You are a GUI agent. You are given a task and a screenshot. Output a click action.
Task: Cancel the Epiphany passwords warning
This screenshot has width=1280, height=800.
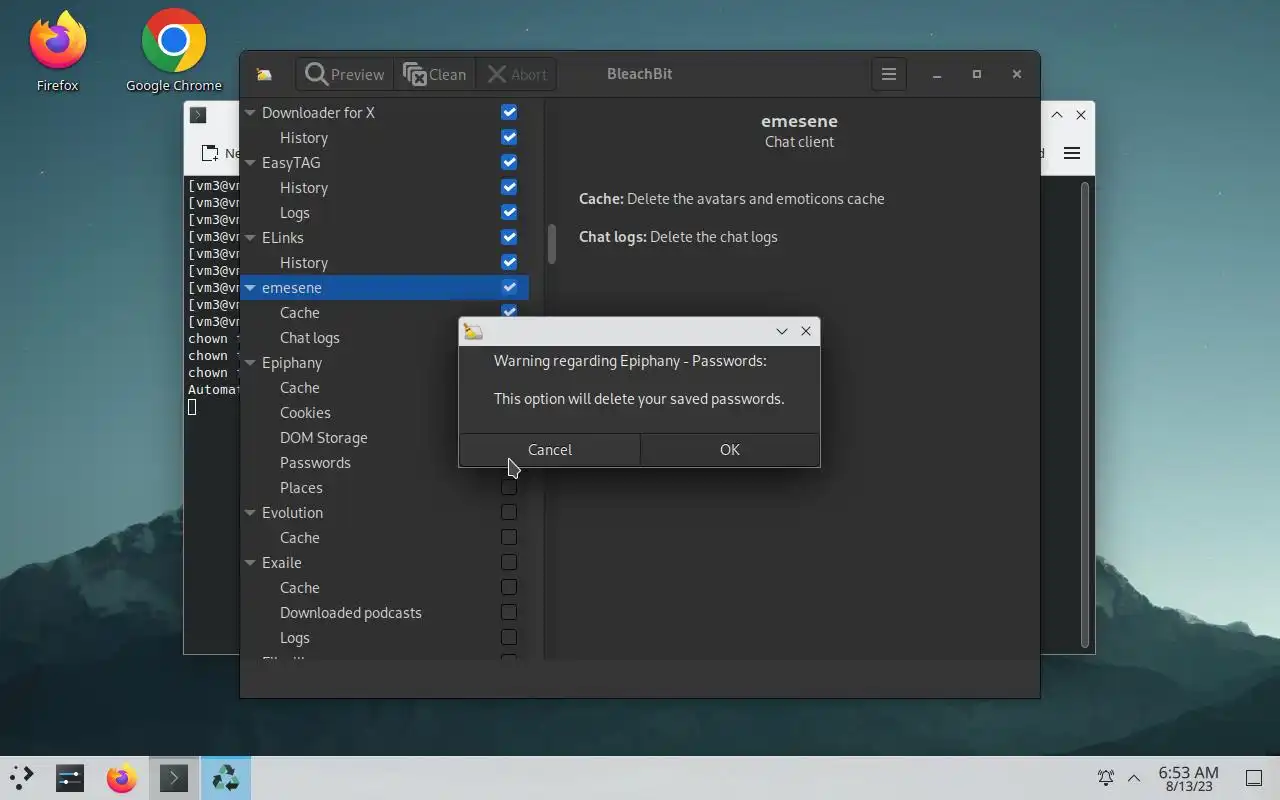550,450
